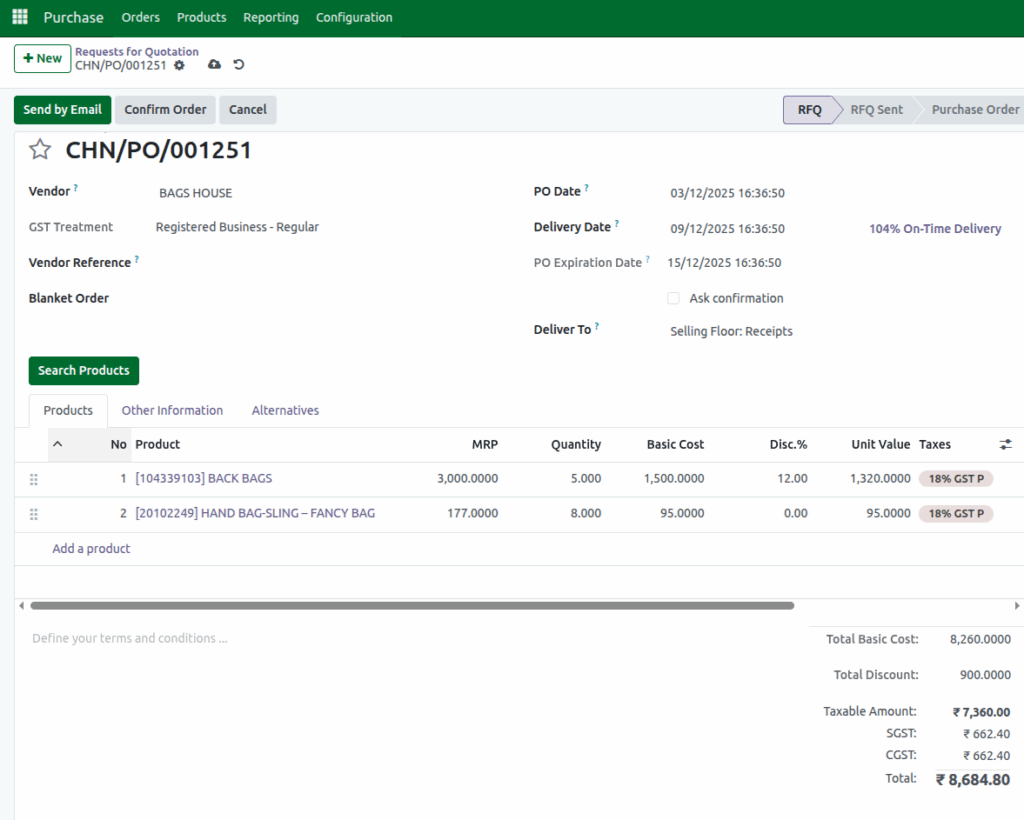
Task: Open the Products dropdown menu
Action: tap(201, 17)
